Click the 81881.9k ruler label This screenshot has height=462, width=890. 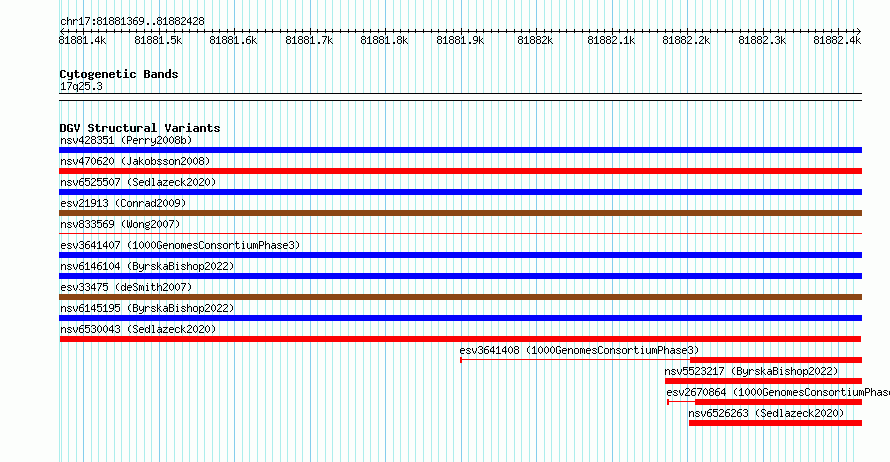click(460, 40)
